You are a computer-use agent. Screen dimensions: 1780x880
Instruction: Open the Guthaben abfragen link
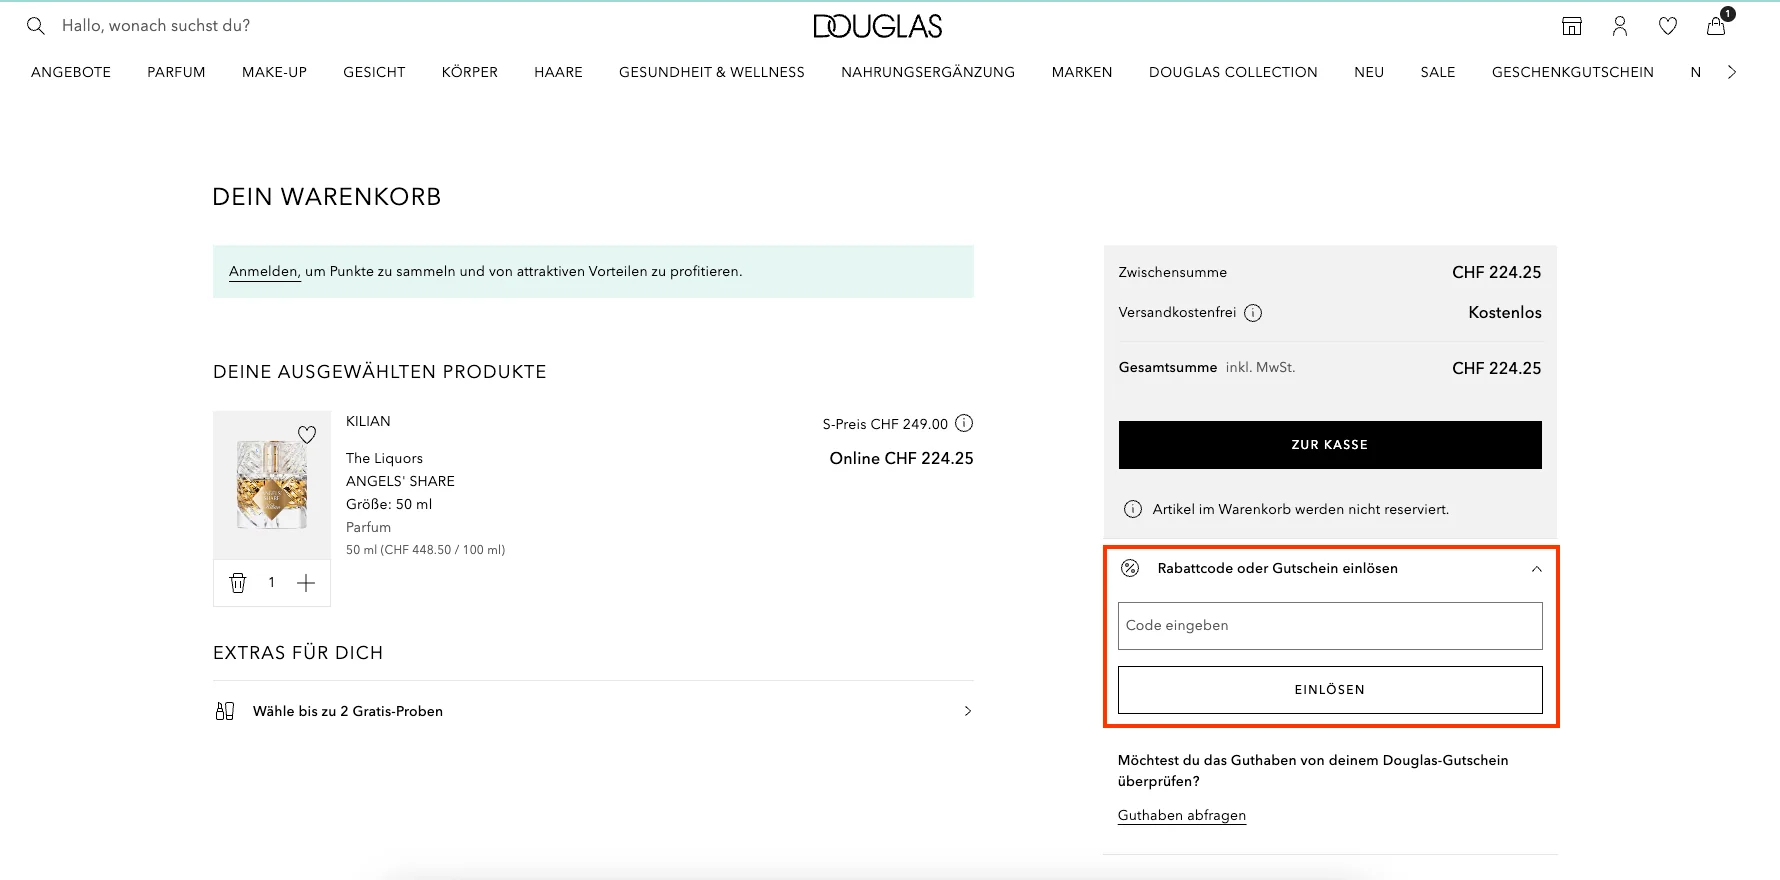tap(1181, 815)
